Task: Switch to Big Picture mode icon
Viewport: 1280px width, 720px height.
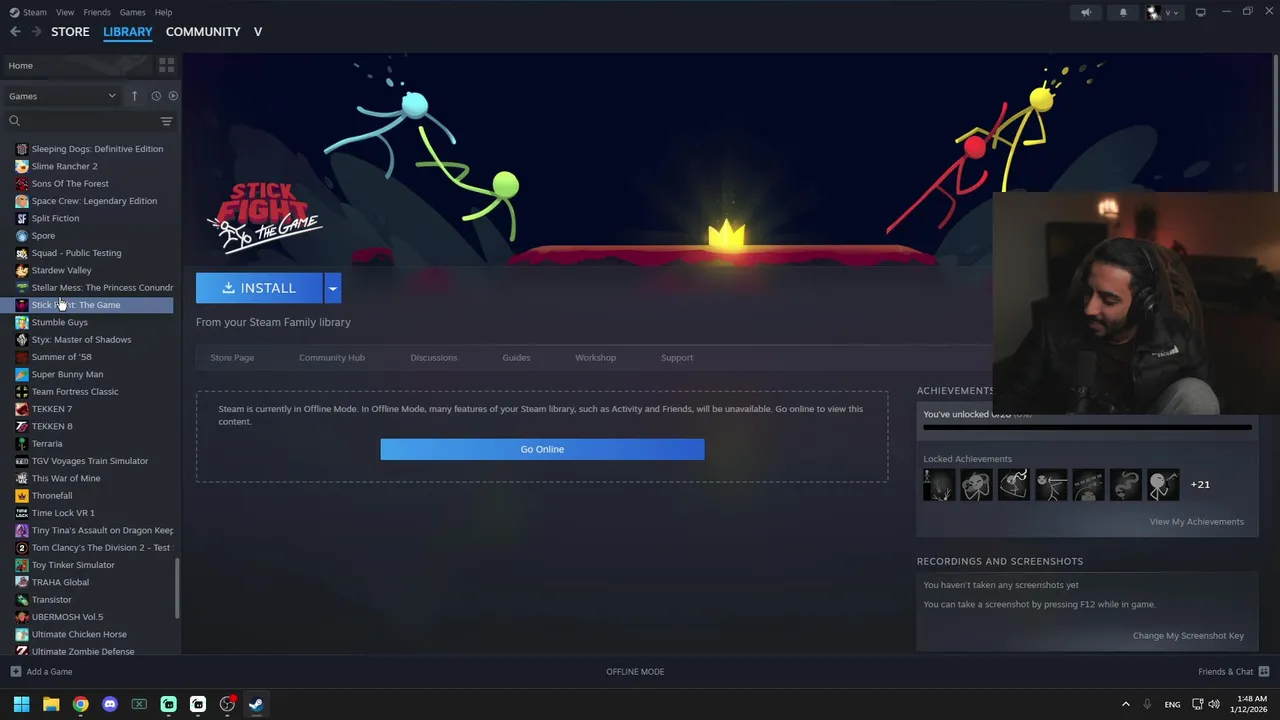Action: tap(1200, 12)
